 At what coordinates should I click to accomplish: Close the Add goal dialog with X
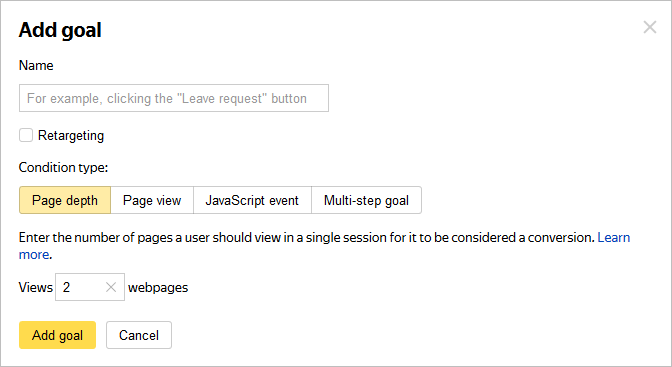[x=650, y=27]
